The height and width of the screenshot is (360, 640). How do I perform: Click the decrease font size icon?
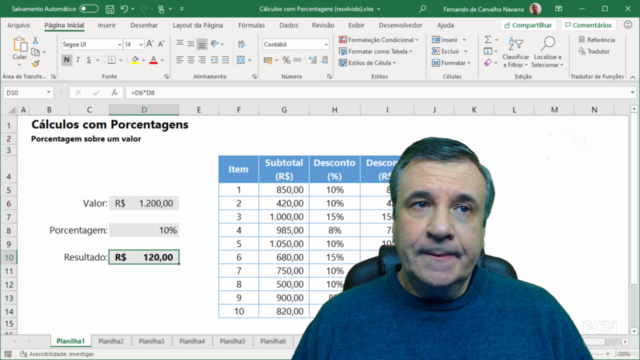[161, 44]
